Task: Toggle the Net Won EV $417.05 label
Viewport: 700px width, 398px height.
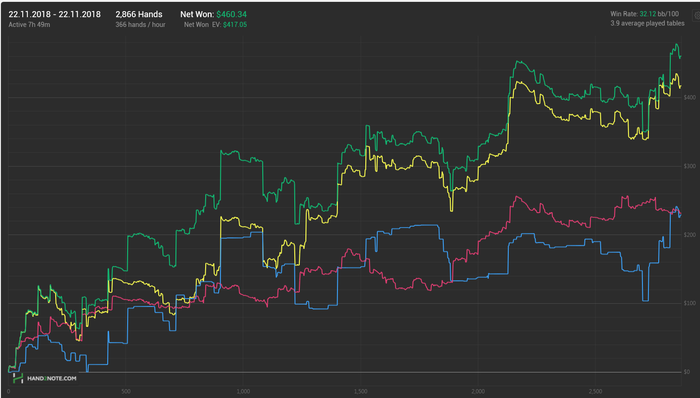Action: coord(215,25)
